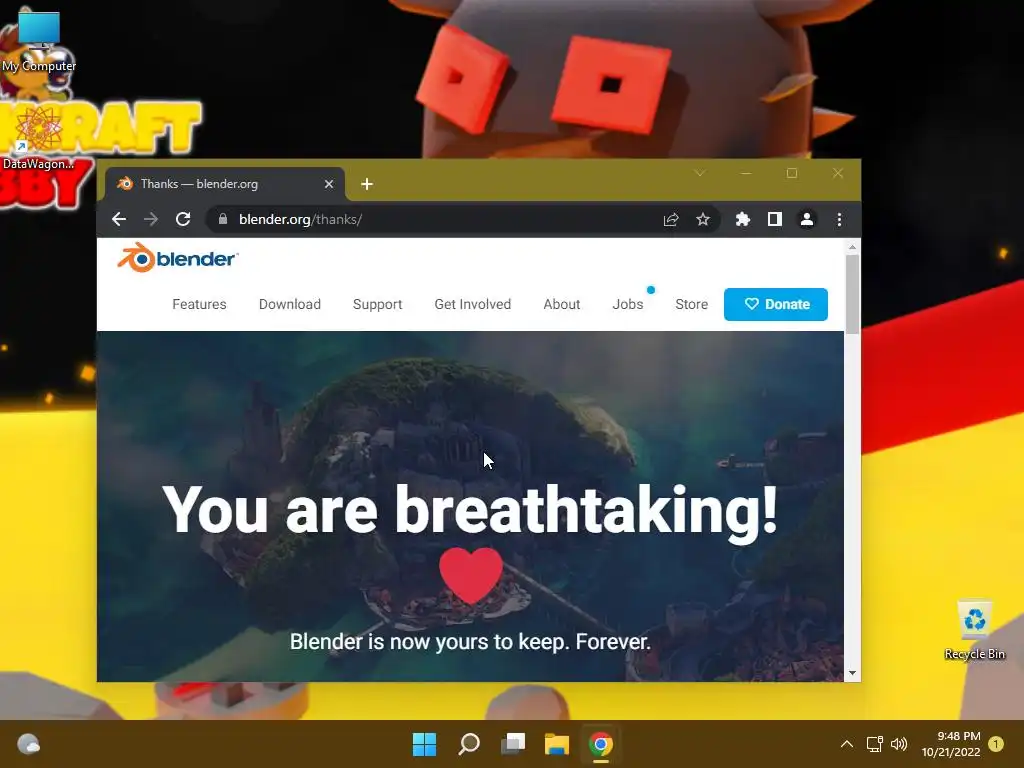The image size is (1024, 768).
Task: Open the About menu item
Action: [562, 304]
